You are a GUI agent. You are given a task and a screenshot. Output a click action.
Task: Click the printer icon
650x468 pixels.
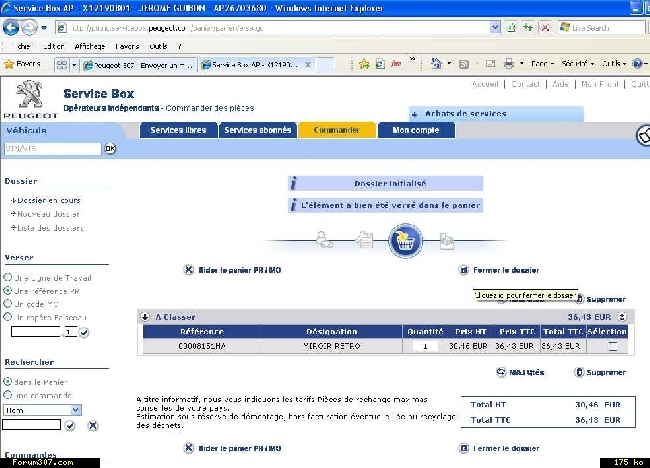point(509,63)
